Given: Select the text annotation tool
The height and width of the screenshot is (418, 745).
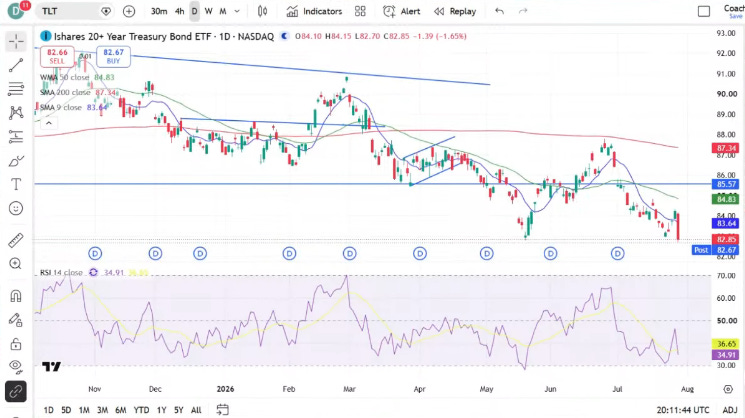Looking at the screenshot, I should coord(16,184).
